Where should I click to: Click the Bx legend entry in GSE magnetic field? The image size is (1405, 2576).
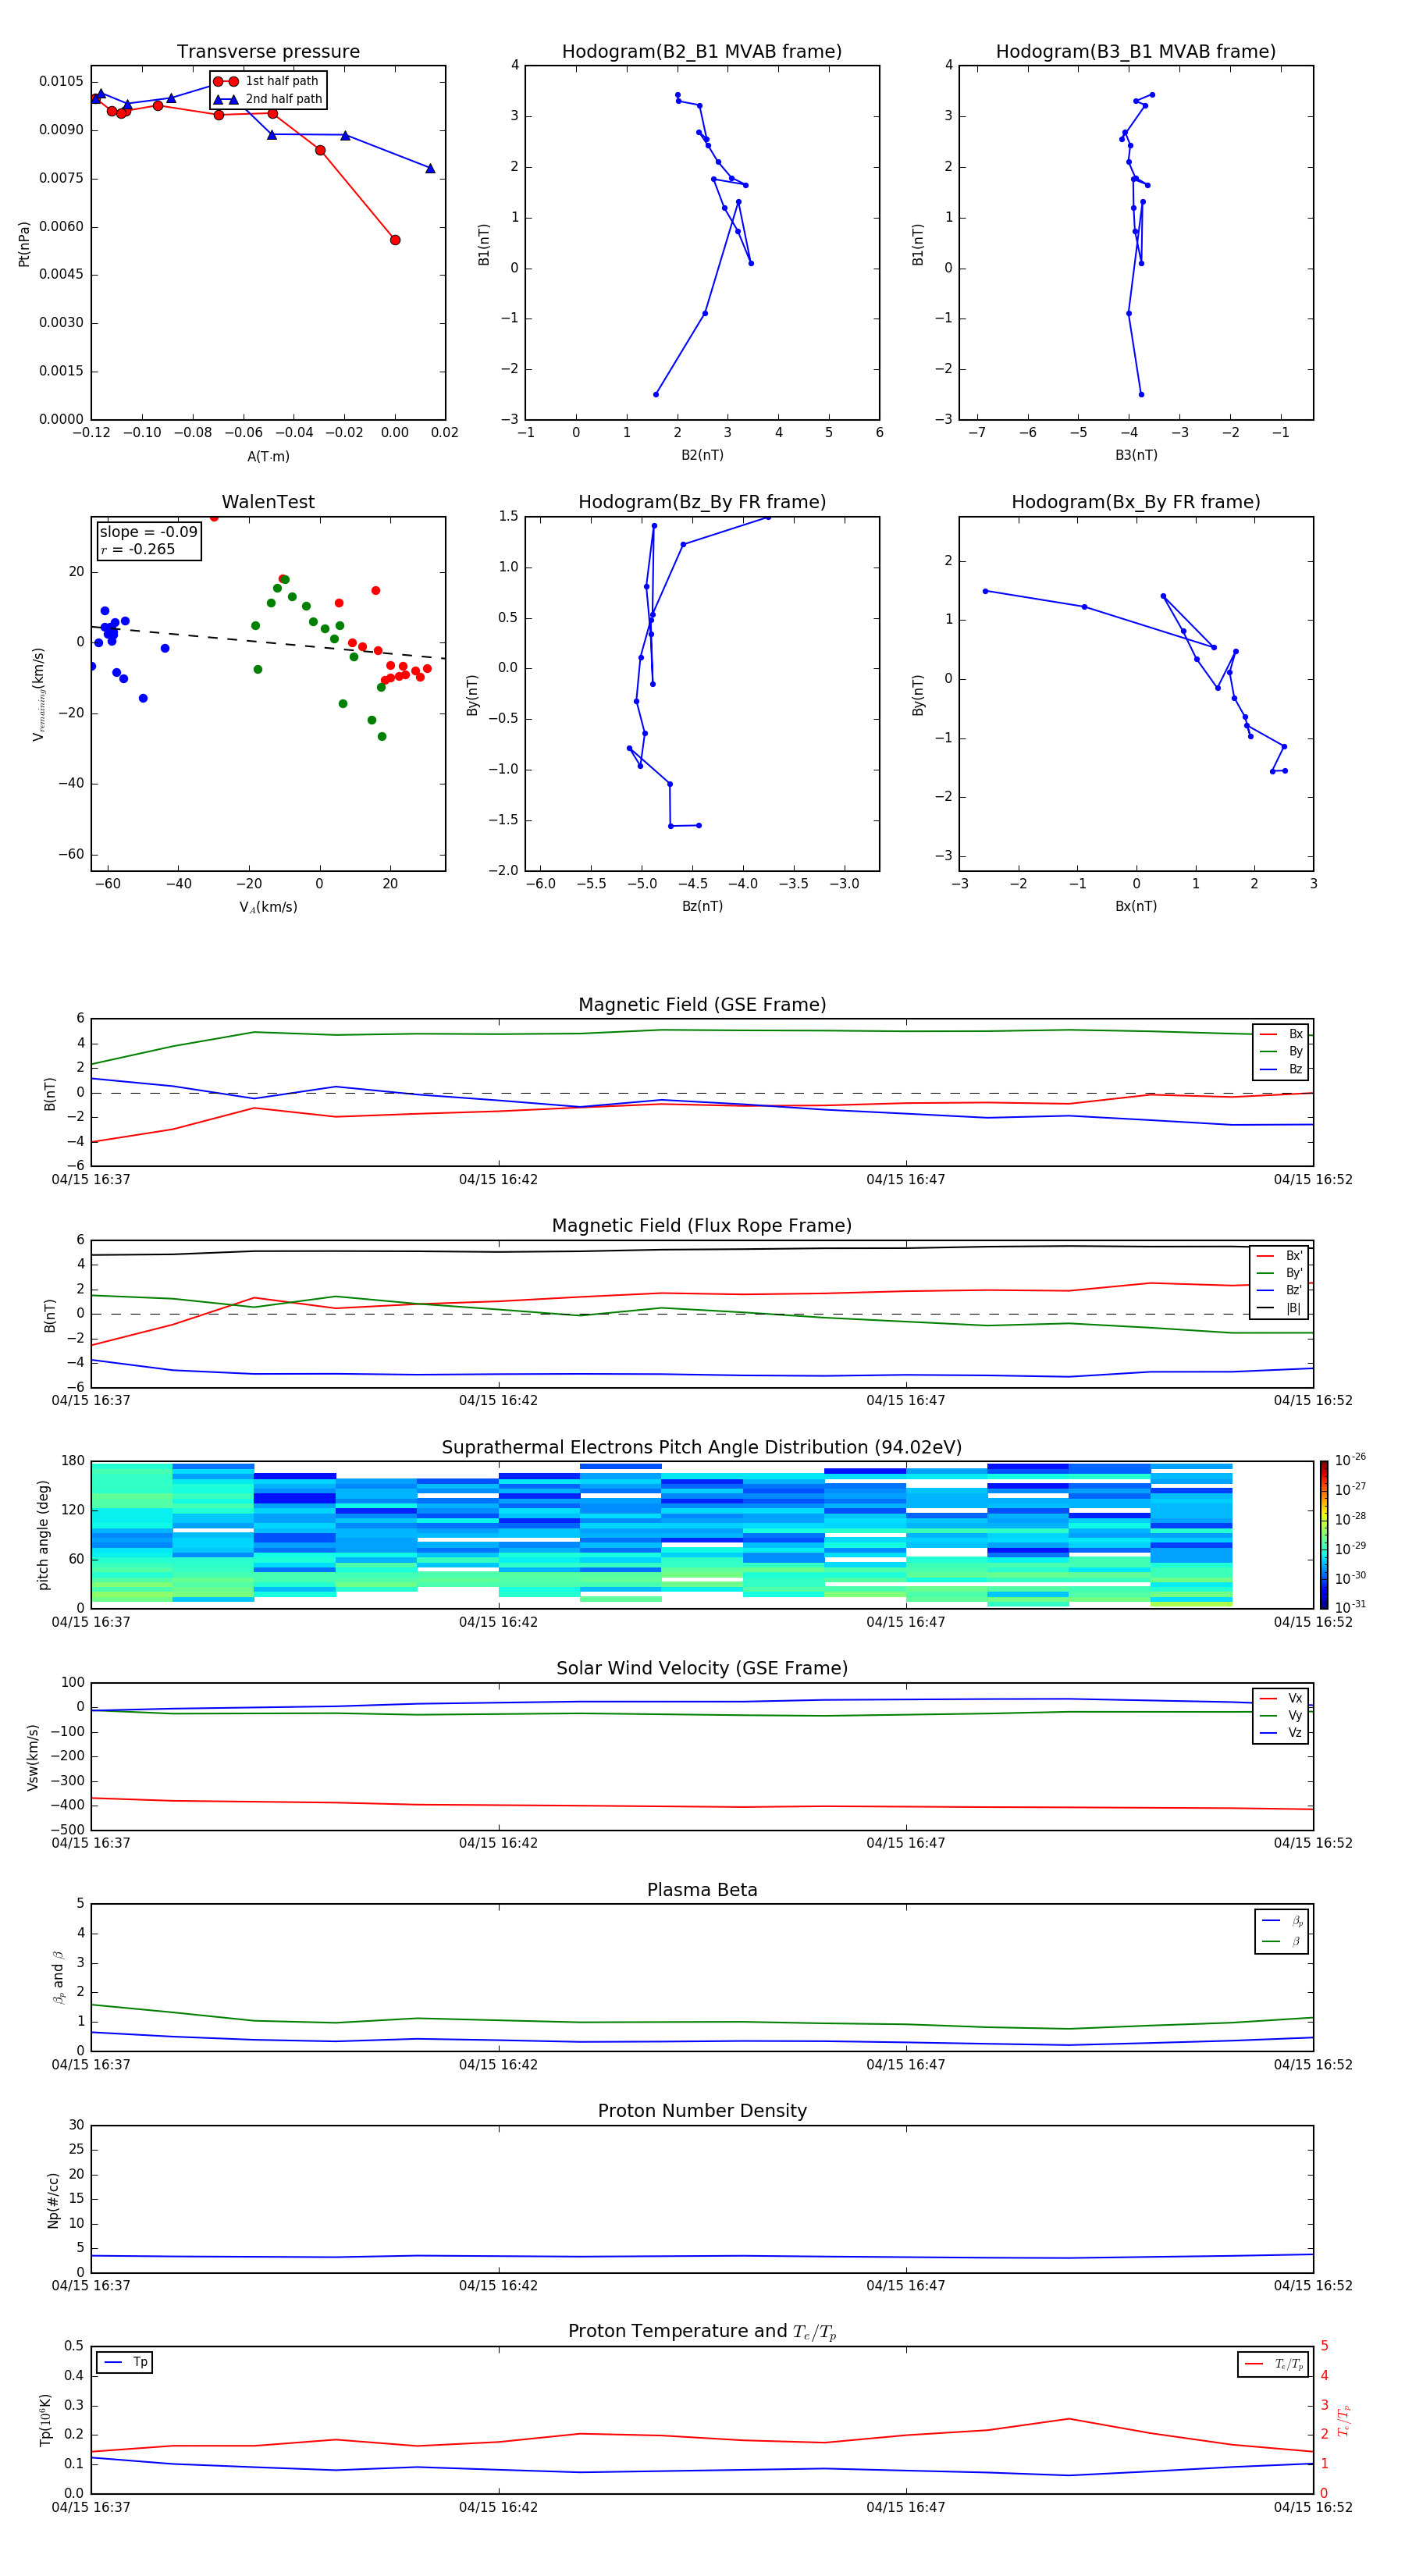[x=1281, y=1034]
